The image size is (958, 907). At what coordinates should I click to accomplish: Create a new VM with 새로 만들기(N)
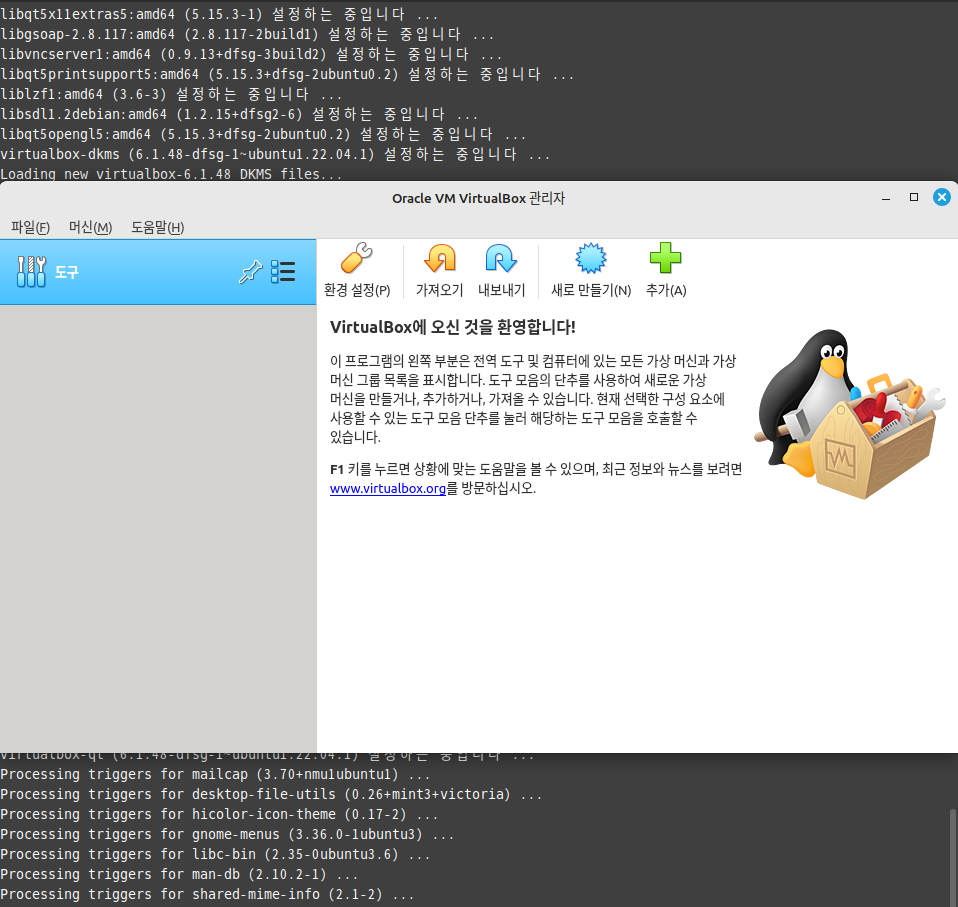[x=591, y=269]
